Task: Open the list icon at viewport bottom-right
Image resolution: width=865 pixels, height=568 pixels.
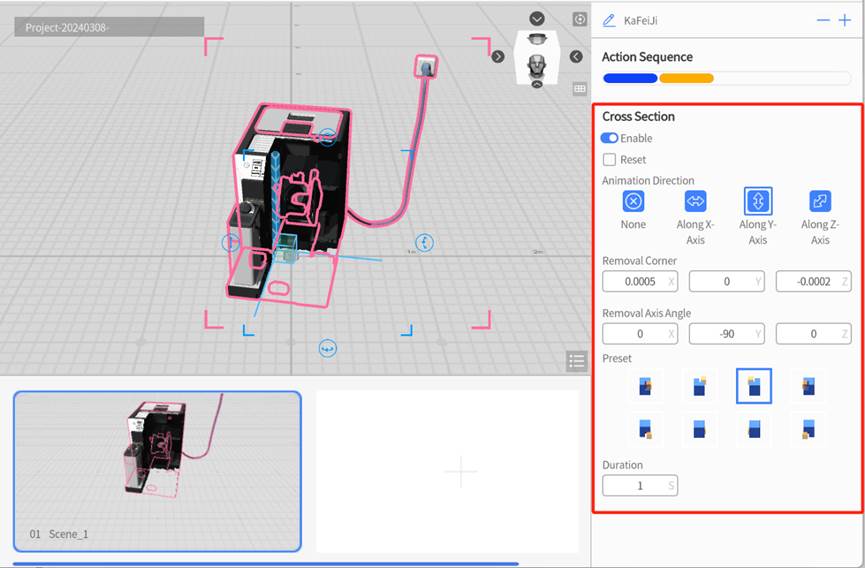Action: [576, 361]
